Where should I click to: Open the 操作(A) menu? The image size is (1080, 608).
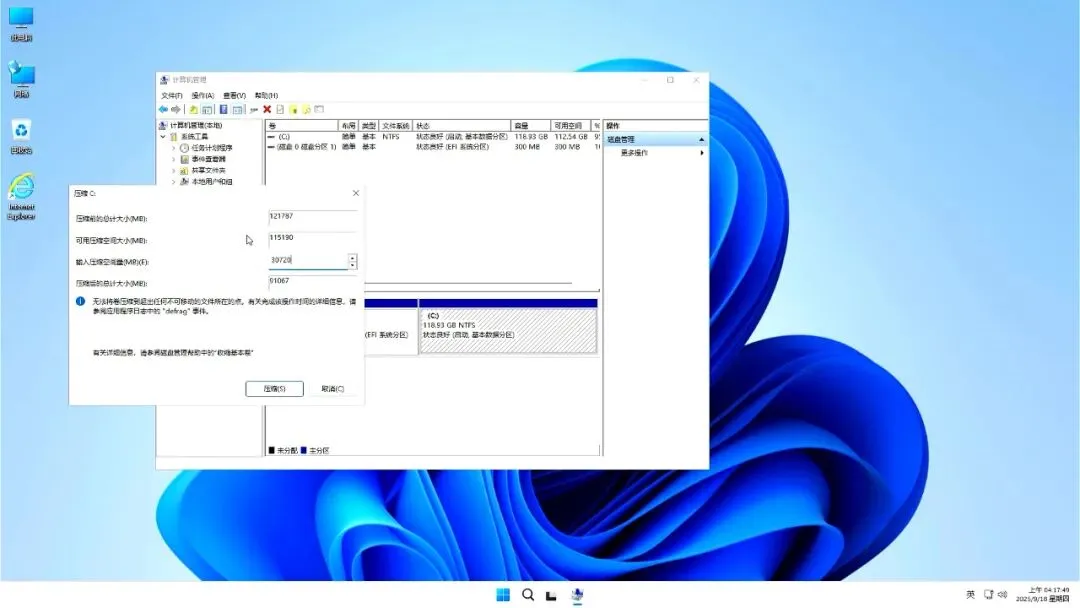(x=202, y=96)
